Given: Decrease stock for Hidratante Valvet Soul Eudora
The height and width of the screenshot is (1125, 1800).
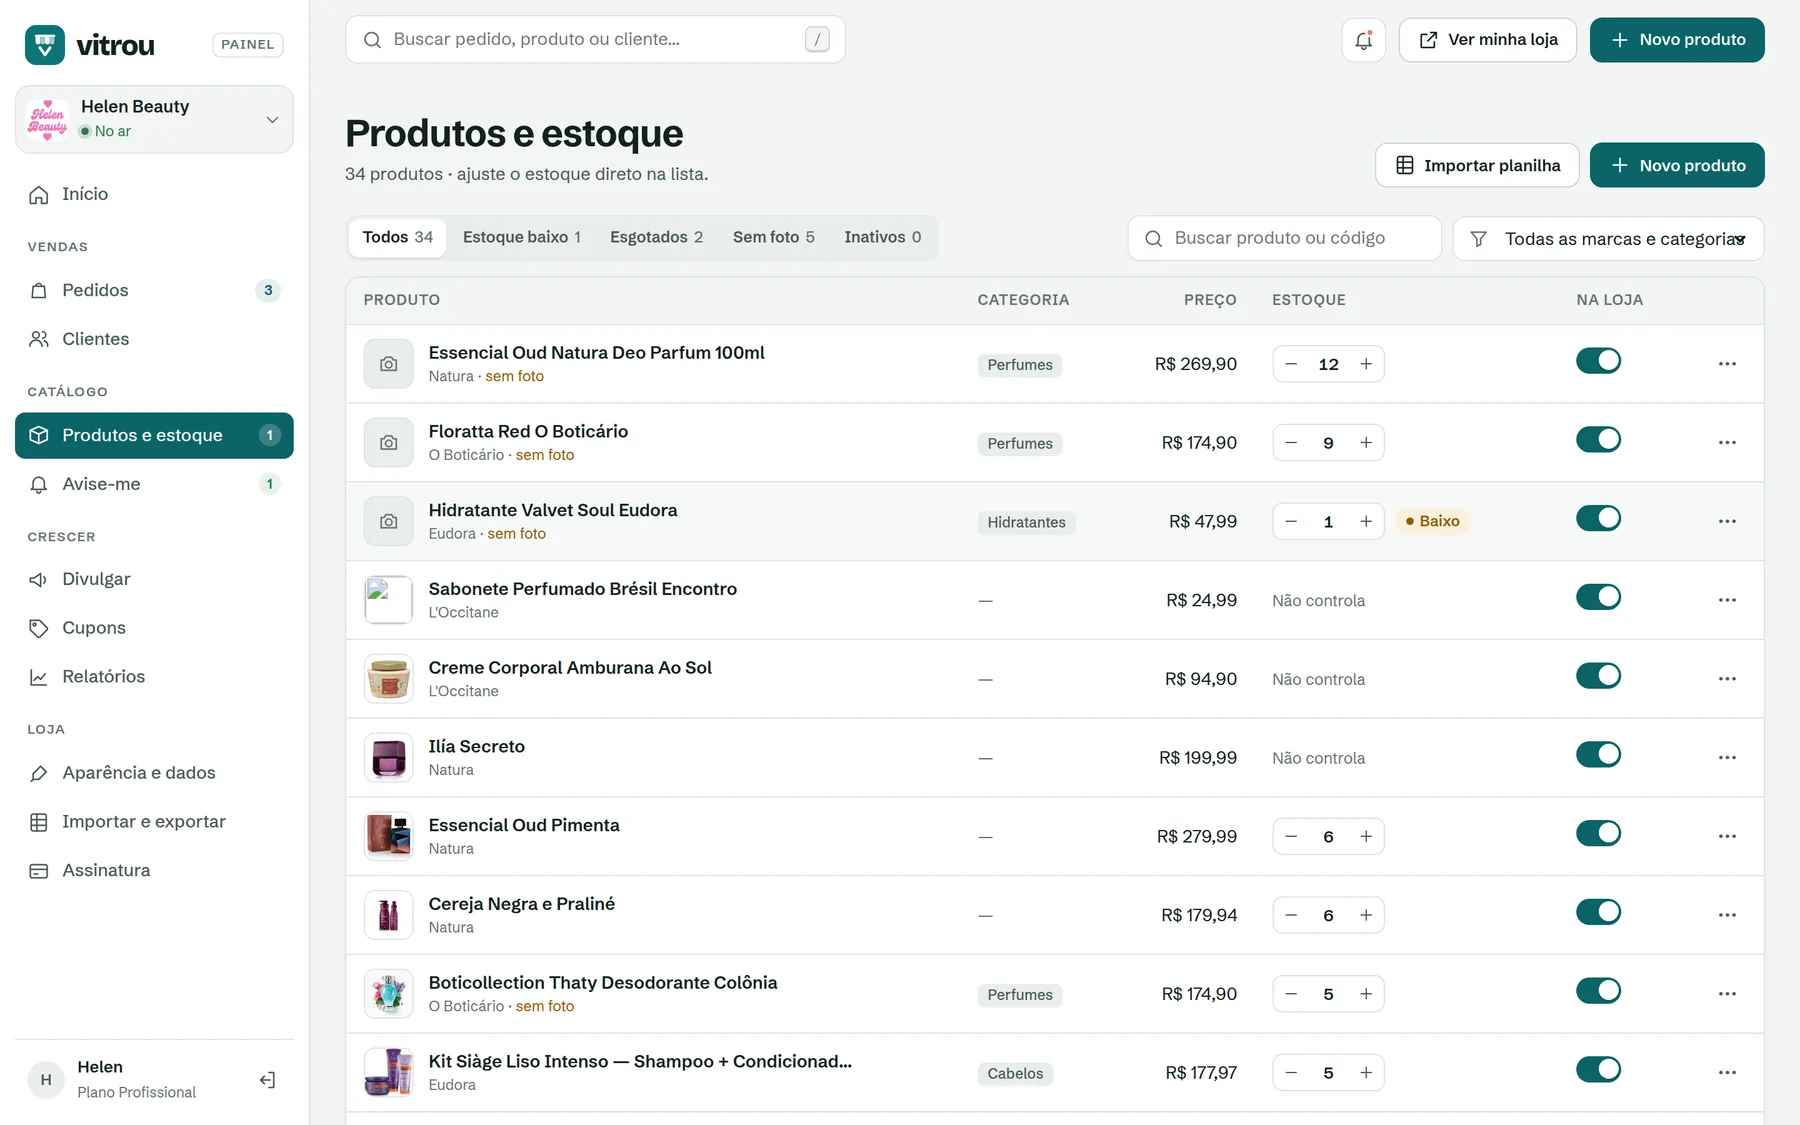Looking at the screenshot, I should pos(1291,521).
